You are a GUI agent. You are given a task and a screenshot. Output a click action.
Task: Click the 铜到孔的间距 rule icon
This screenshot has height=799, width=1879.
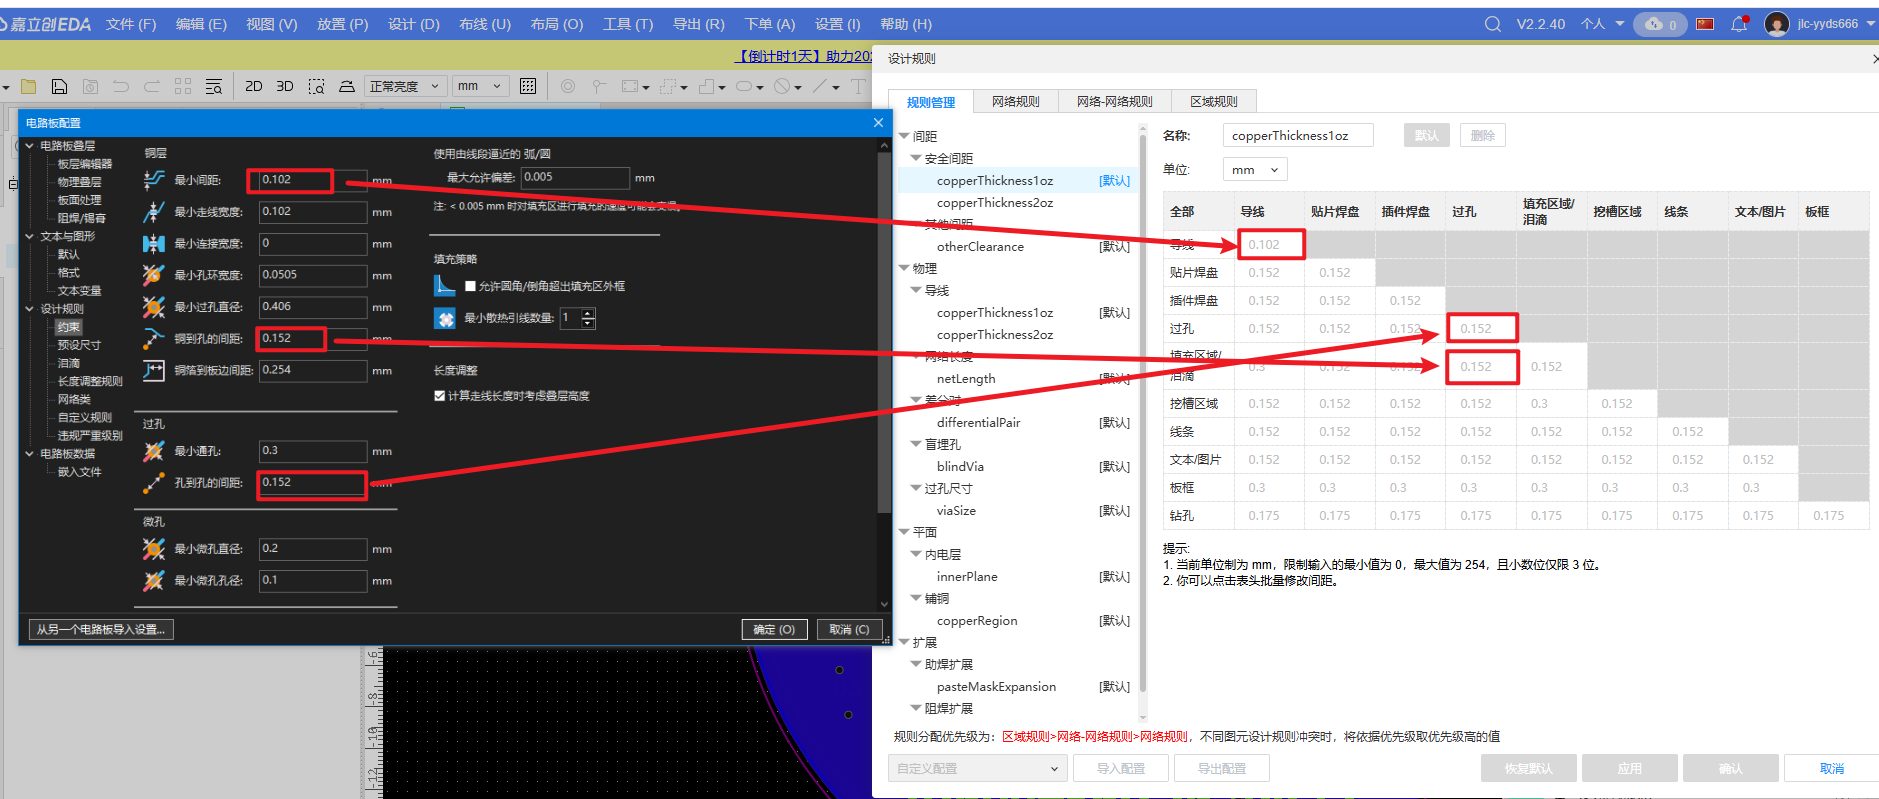pyautogui.click(x=154, y=339)
